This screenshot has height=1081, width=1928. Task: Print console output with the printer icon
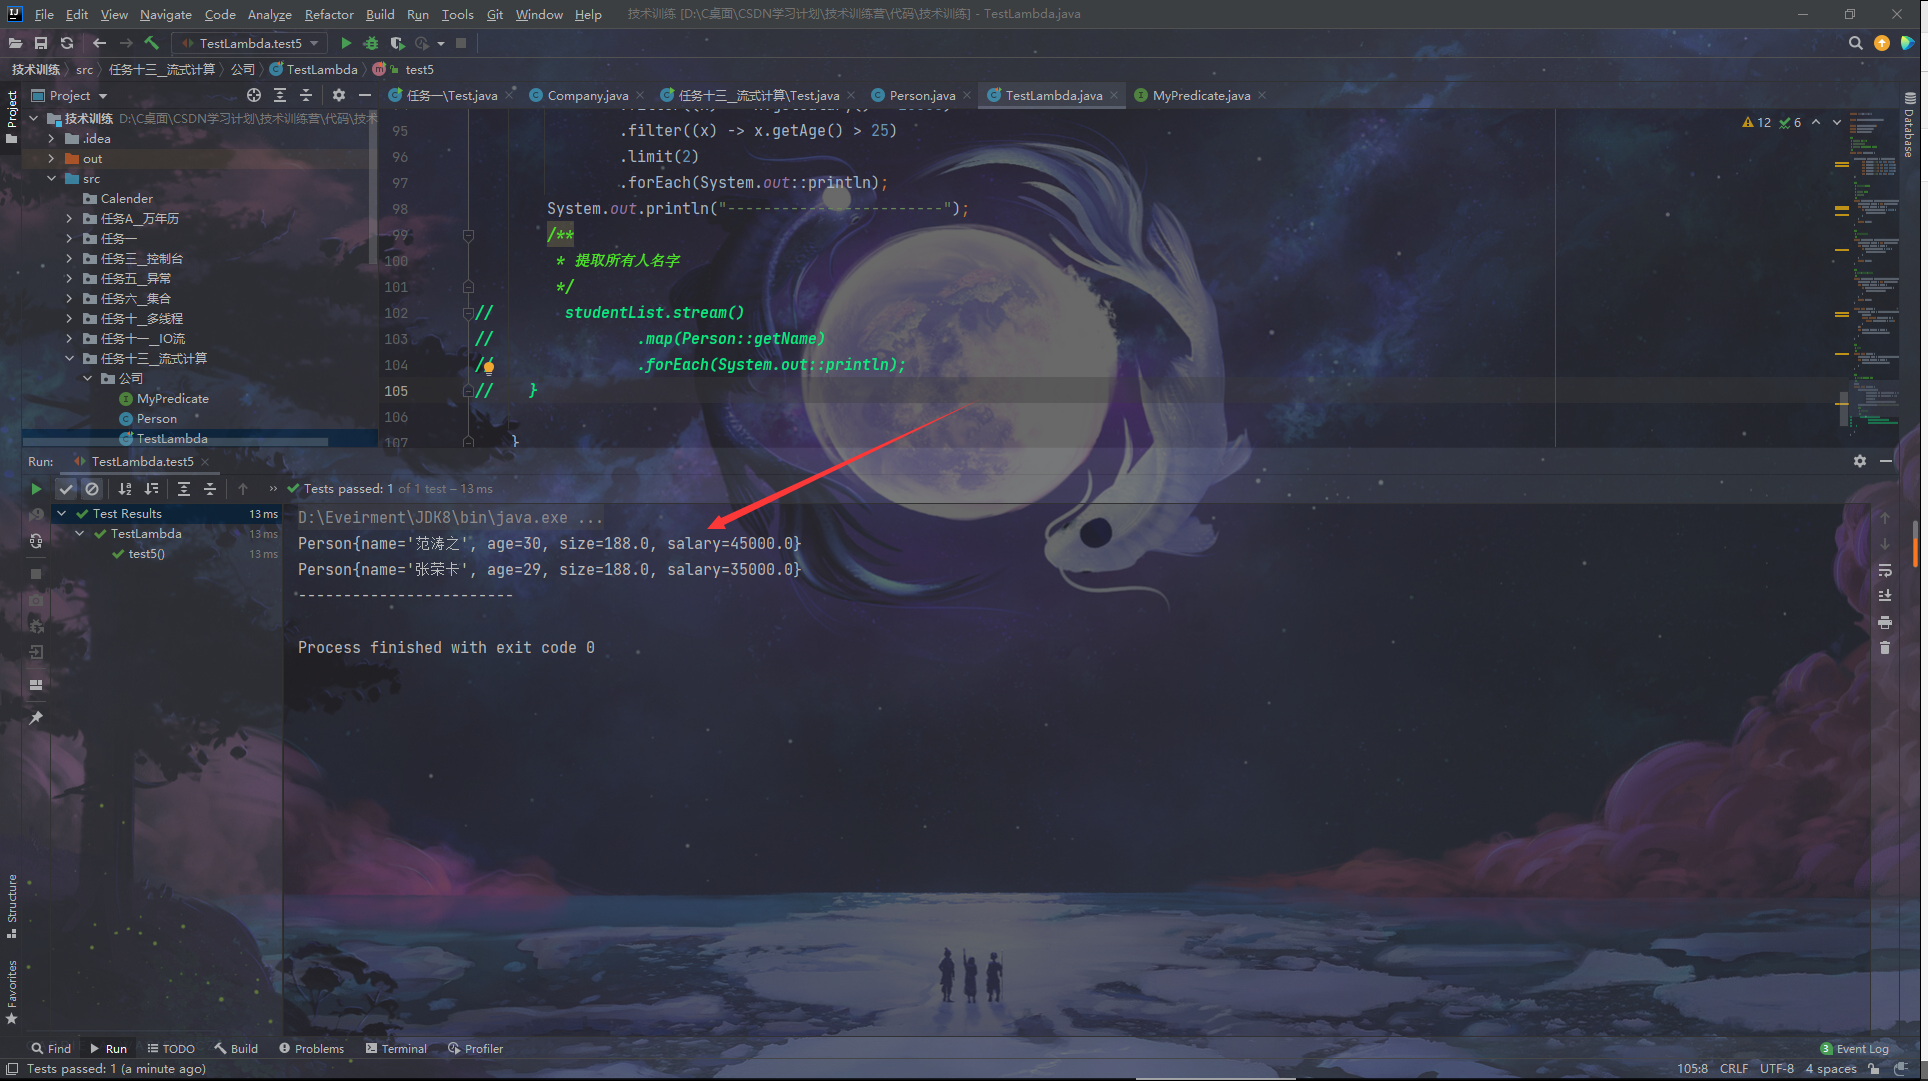[x=1885, y=622]
